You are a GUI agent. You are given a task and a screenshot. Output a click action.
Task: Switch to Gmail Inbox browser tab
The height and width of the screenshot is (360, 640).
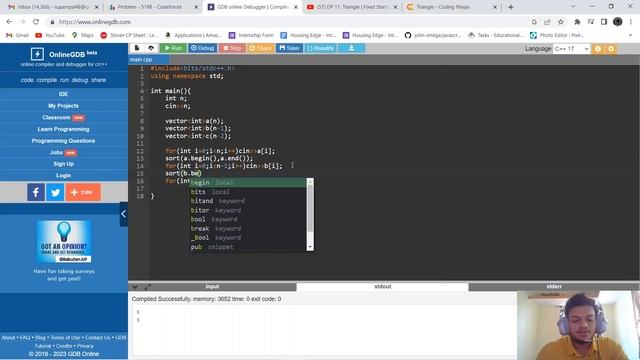[53, 7]
